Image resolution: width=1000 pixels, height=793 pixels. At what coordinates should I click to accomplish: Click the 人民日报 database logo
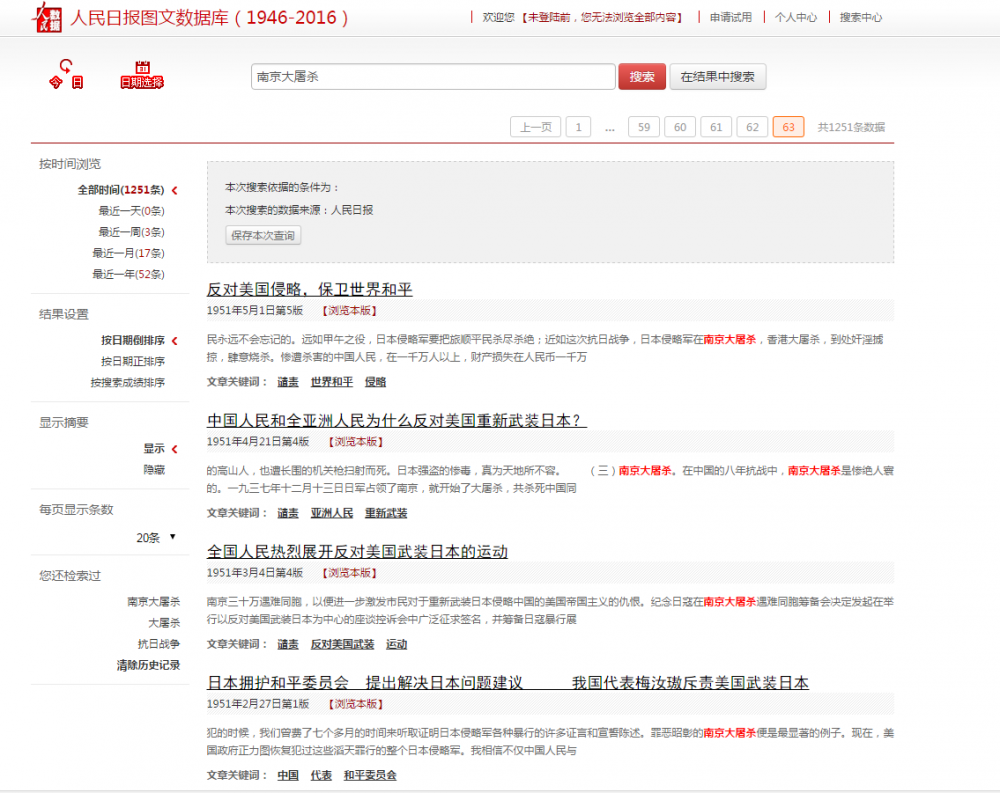tap(47, 17)
